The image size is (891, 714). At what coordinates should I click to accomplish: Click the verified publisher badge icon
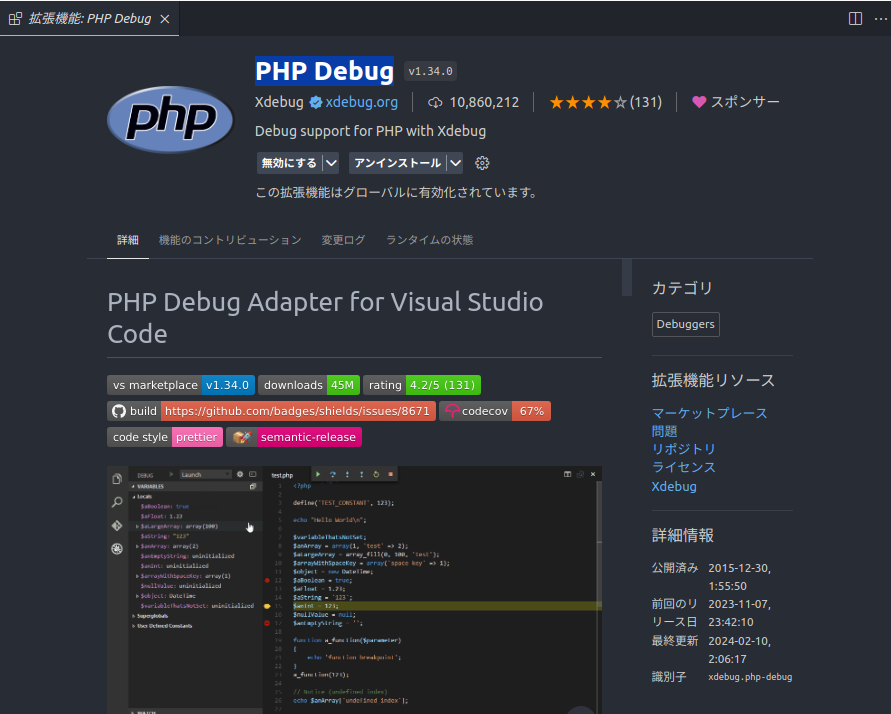point(316,102)
